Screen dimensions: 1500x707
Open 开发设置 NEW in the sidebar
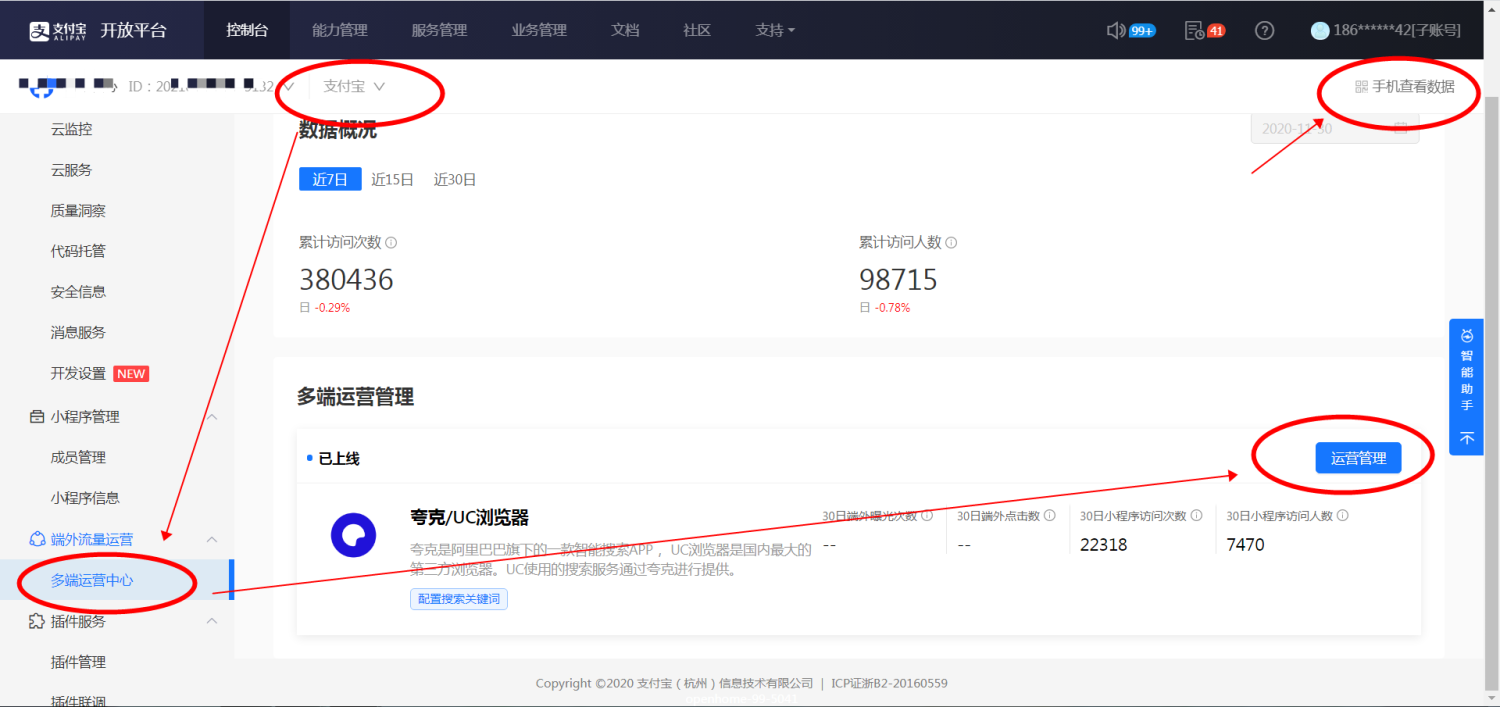99,373
